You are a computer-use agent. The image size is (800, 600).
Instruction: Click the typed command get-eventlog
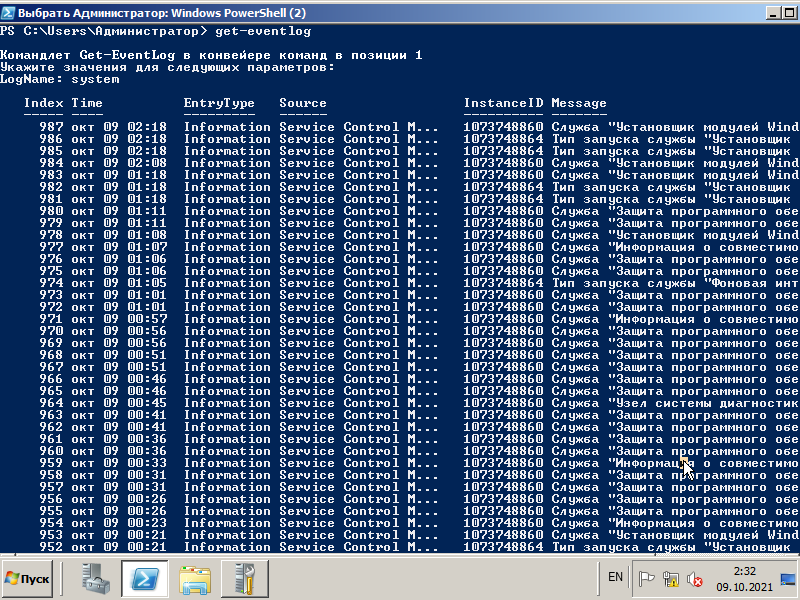click(x=263, y=31)
